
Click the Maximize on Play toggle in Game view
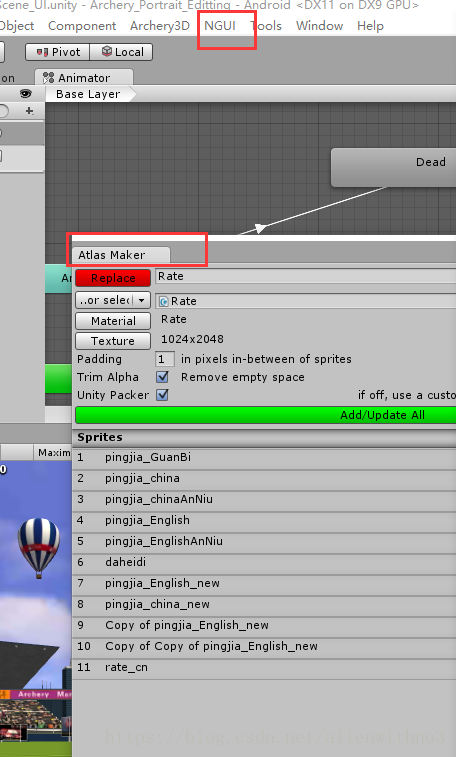coord(53,452)
